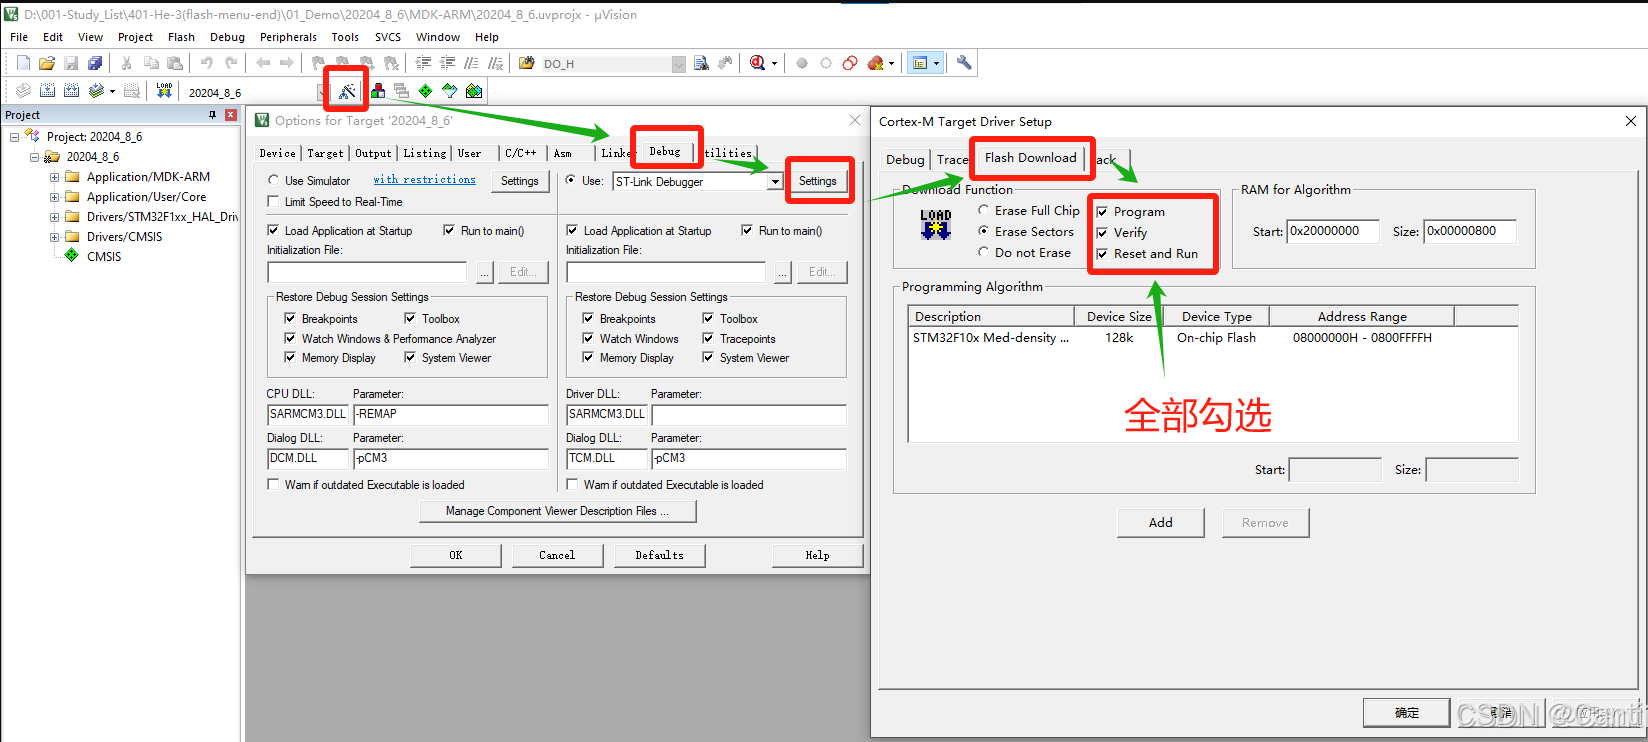Click the LOAD download-to-flash icon
Image resolution: width=1648 pixels, height=742 pixels.
pyautogui.click(x=164, y=91)
